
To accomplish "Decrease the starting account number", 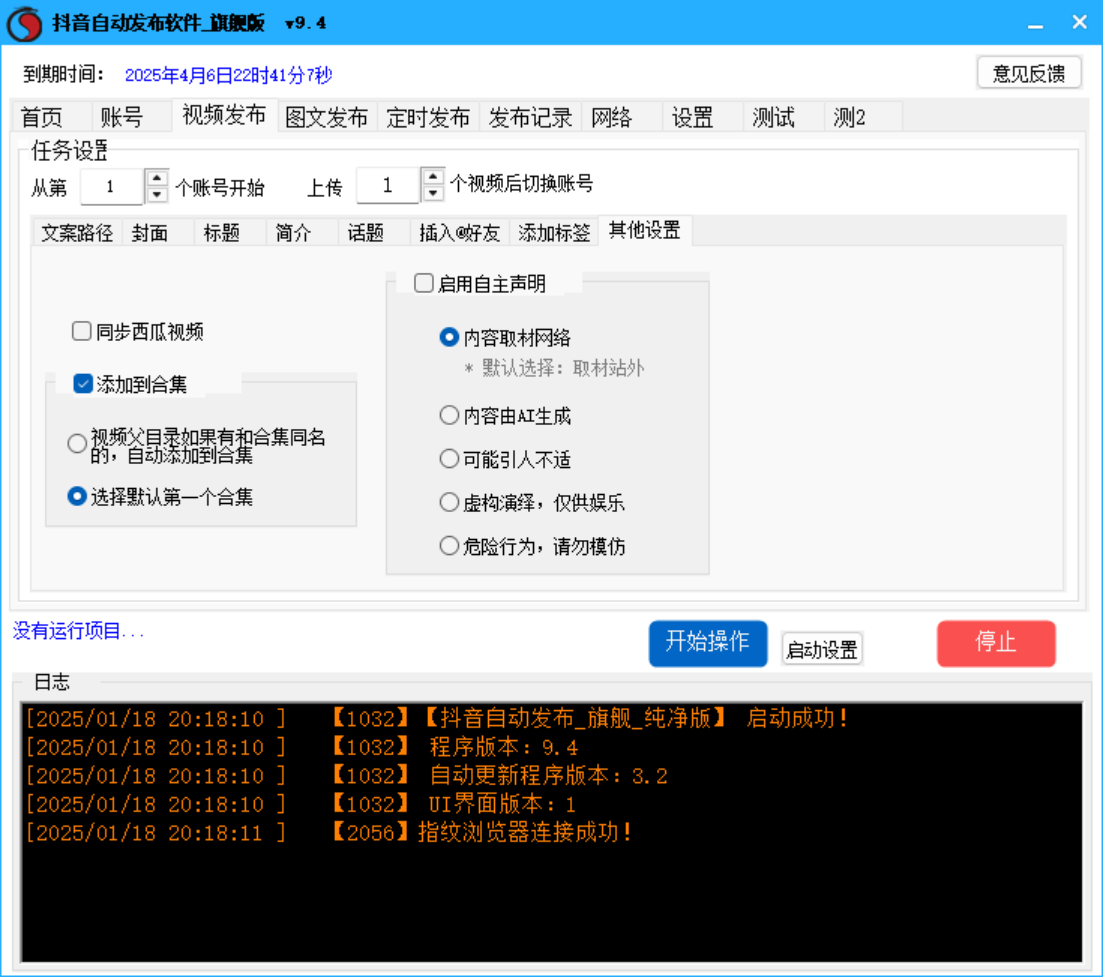I will (157, 195).
